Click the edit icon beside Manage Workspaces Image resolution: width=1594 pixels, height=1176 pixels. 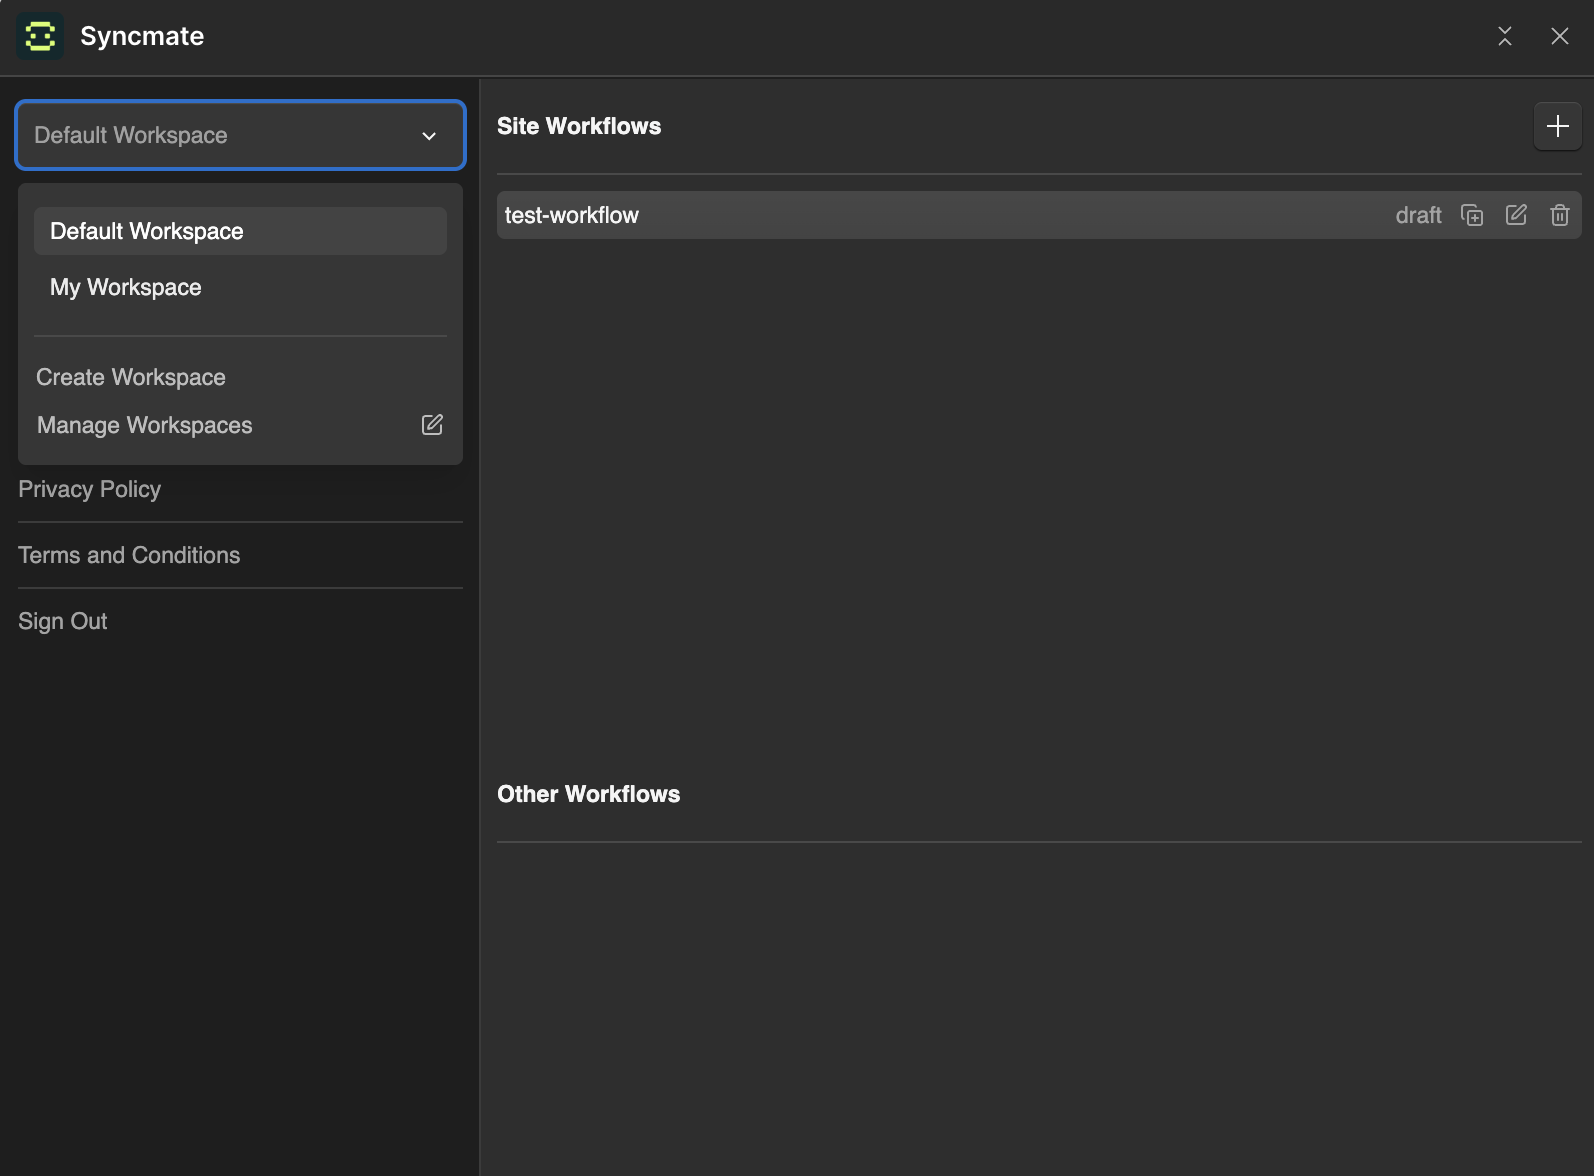click(x=432, y=425)
